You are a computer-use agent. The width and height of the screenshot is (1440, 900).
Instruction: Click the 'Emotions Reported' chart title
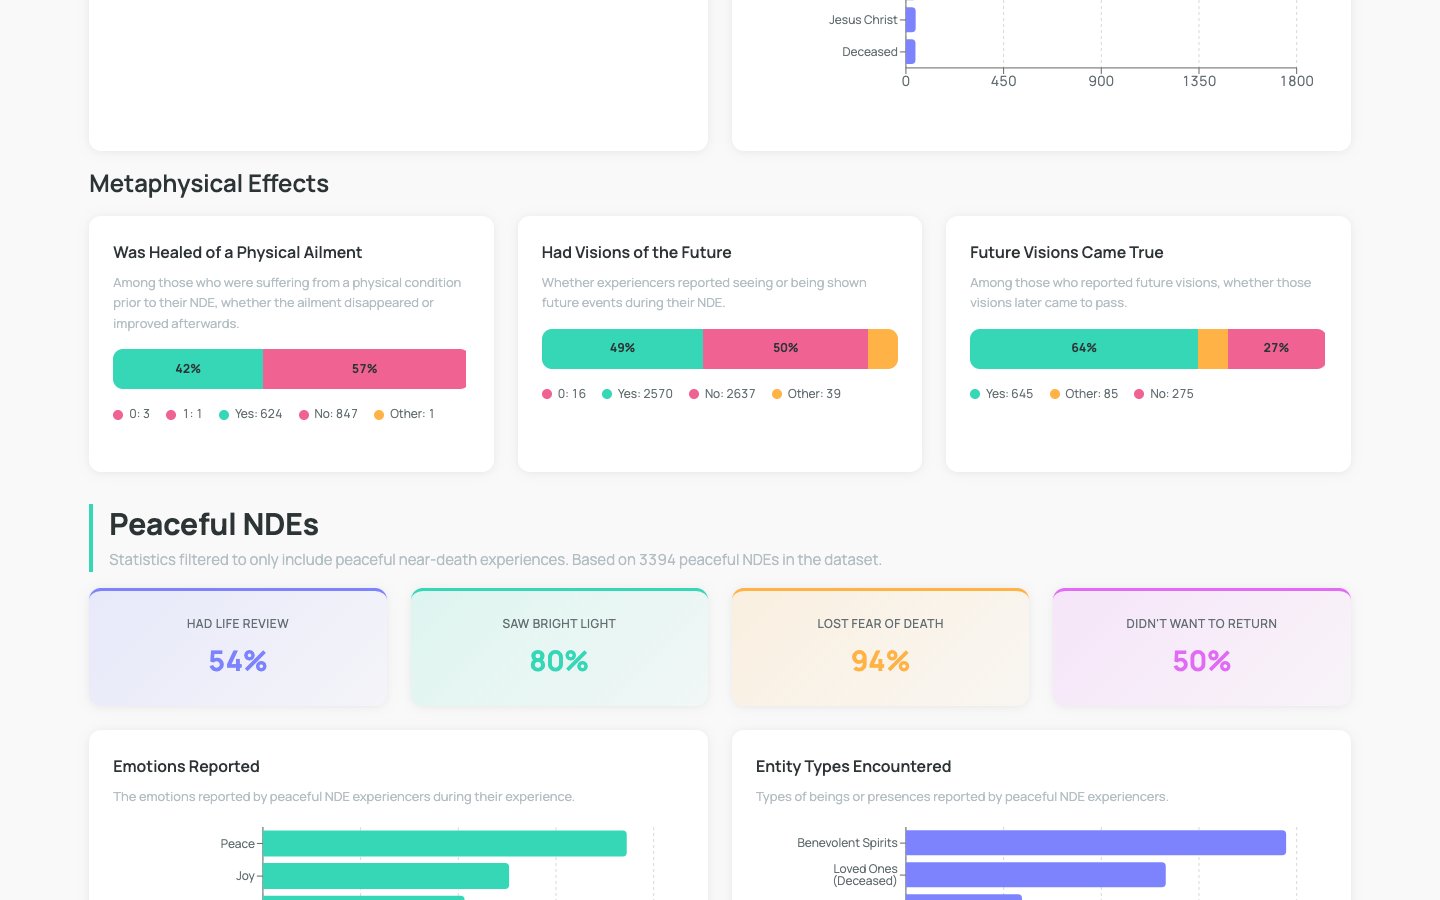(186, 767)
